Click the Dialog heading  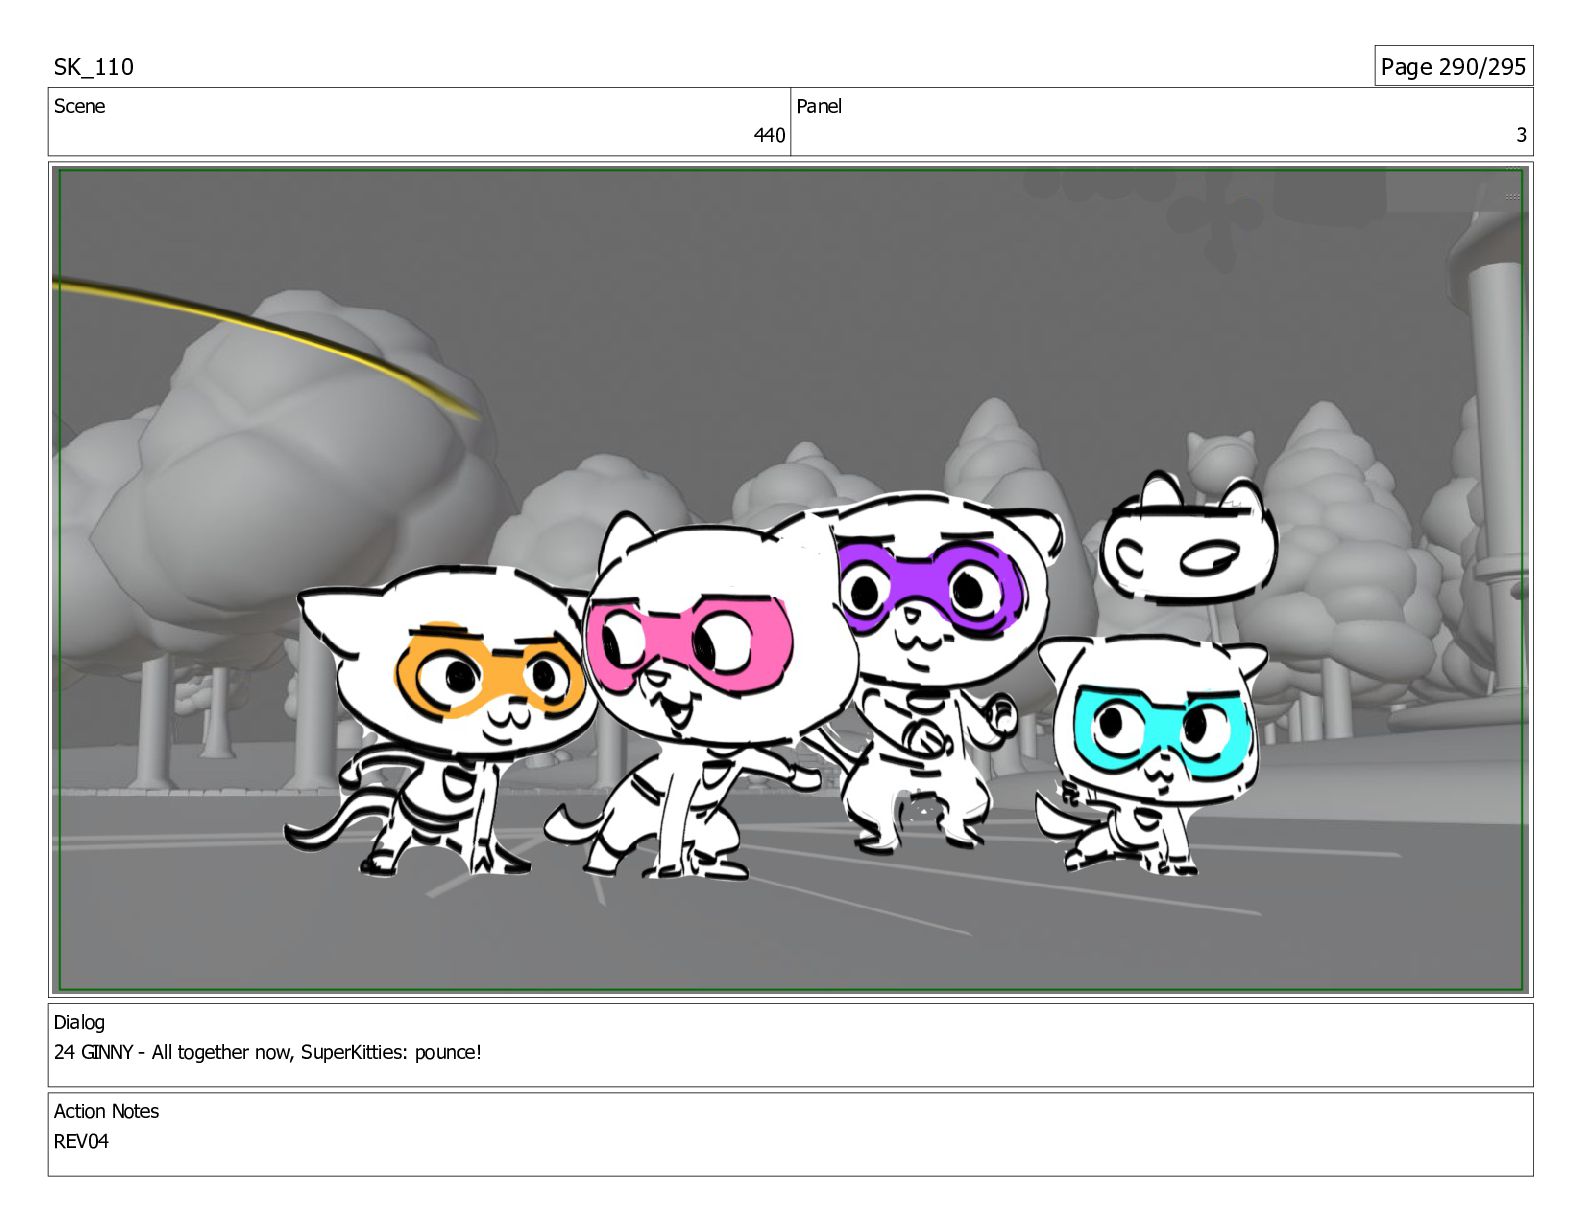point(79,1022)
